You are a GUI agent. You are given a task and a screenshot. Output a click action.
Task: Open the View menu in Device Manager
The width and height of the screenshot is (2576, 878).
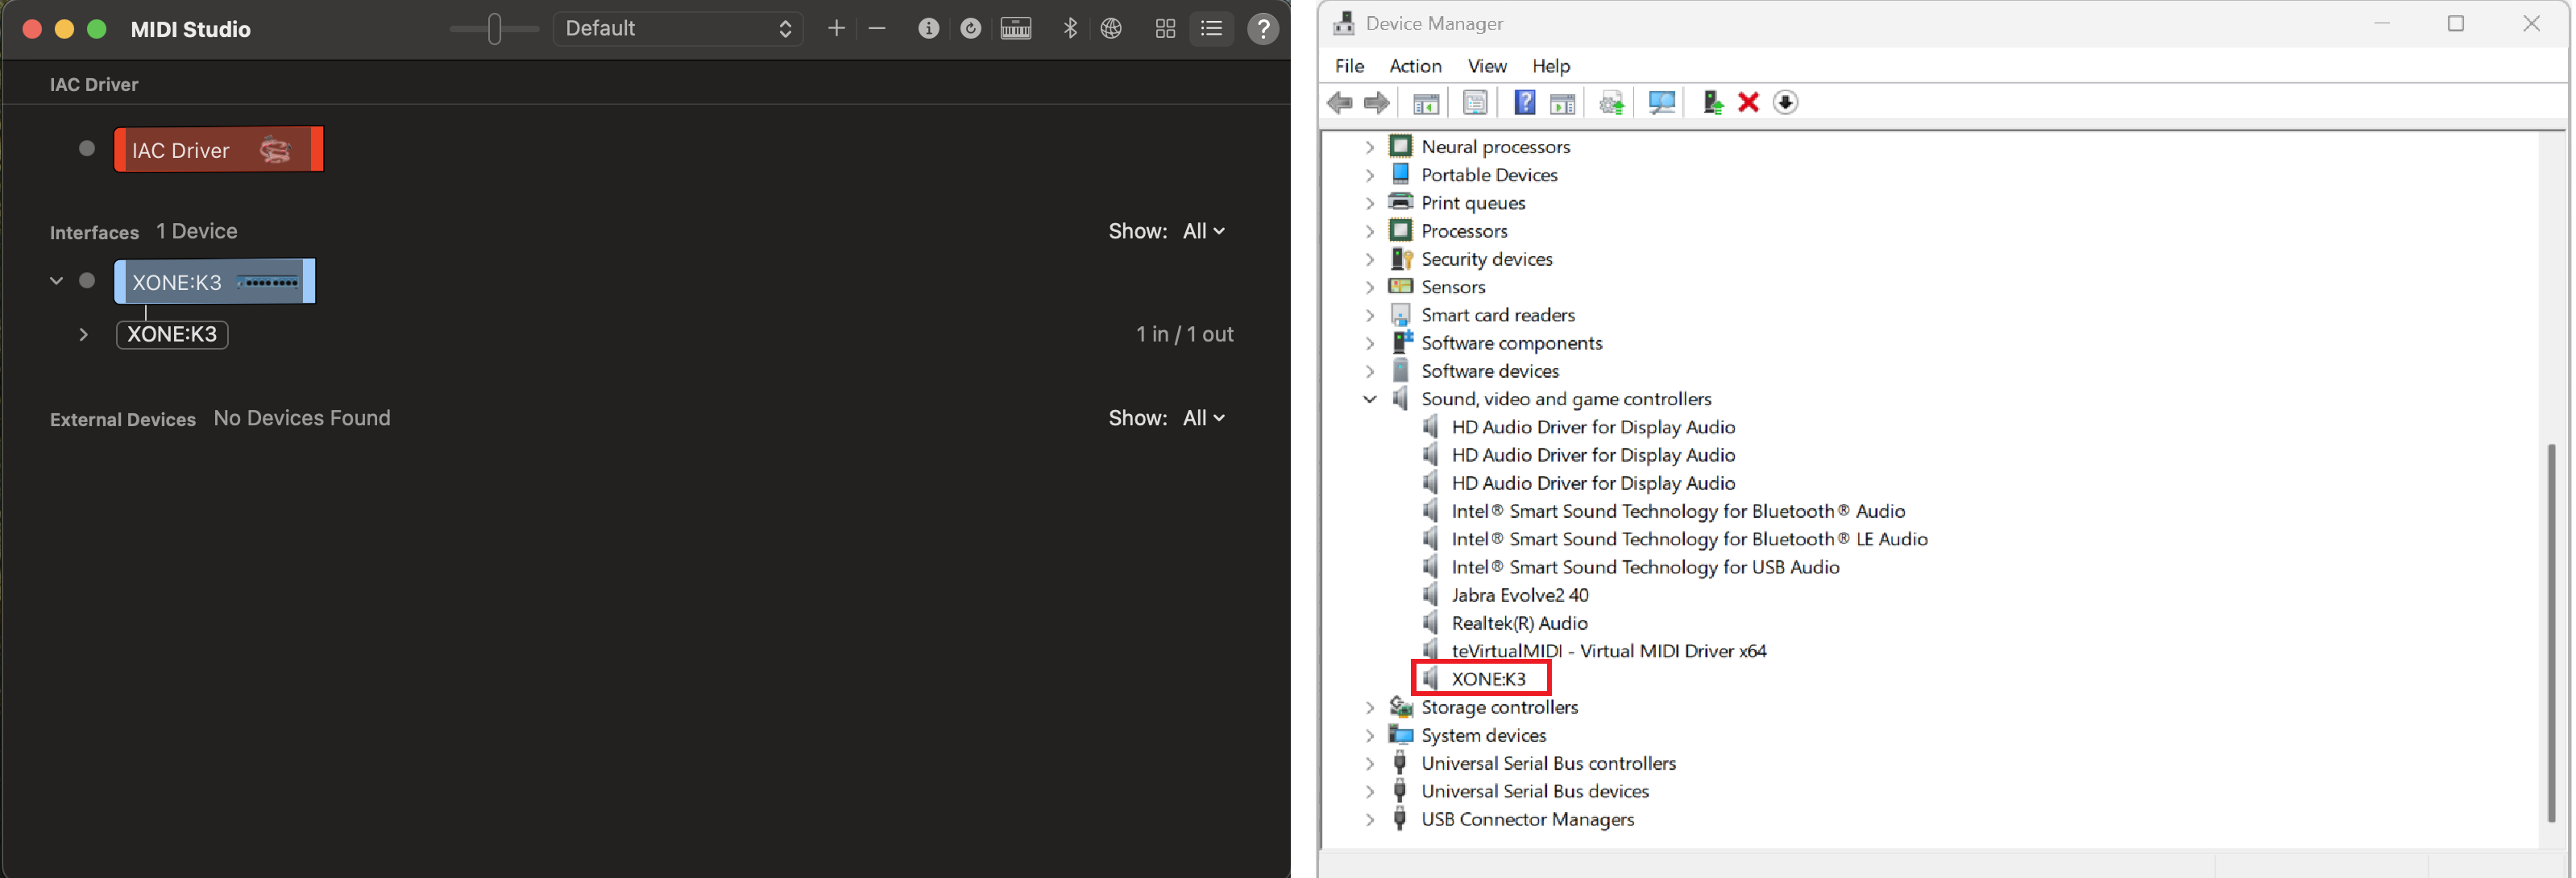(1487, 66)
